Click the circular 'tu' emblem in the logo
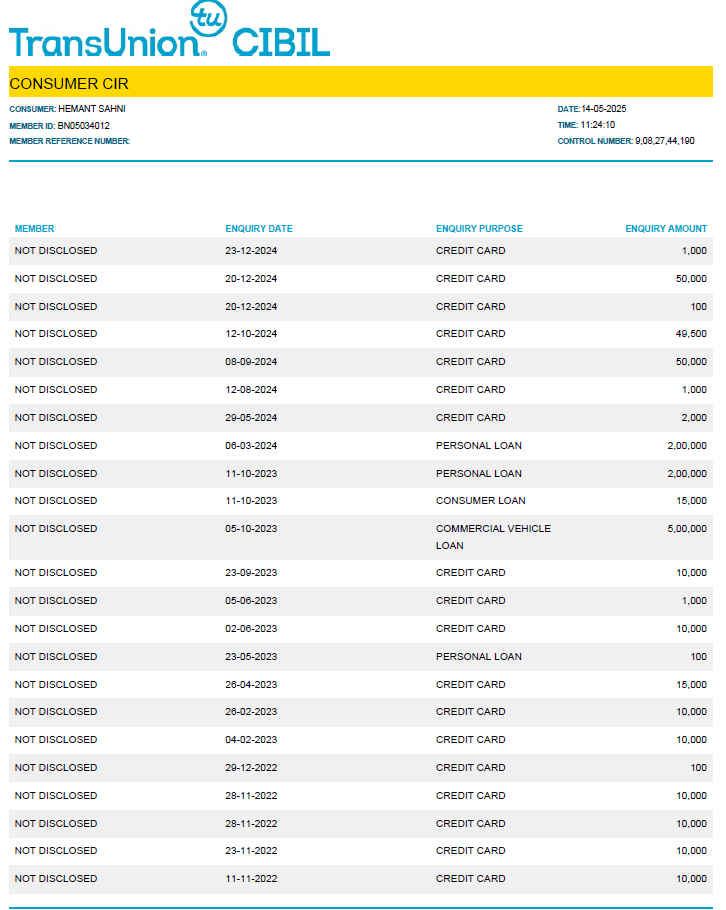The image size is (726, 910). click(208, 18)
